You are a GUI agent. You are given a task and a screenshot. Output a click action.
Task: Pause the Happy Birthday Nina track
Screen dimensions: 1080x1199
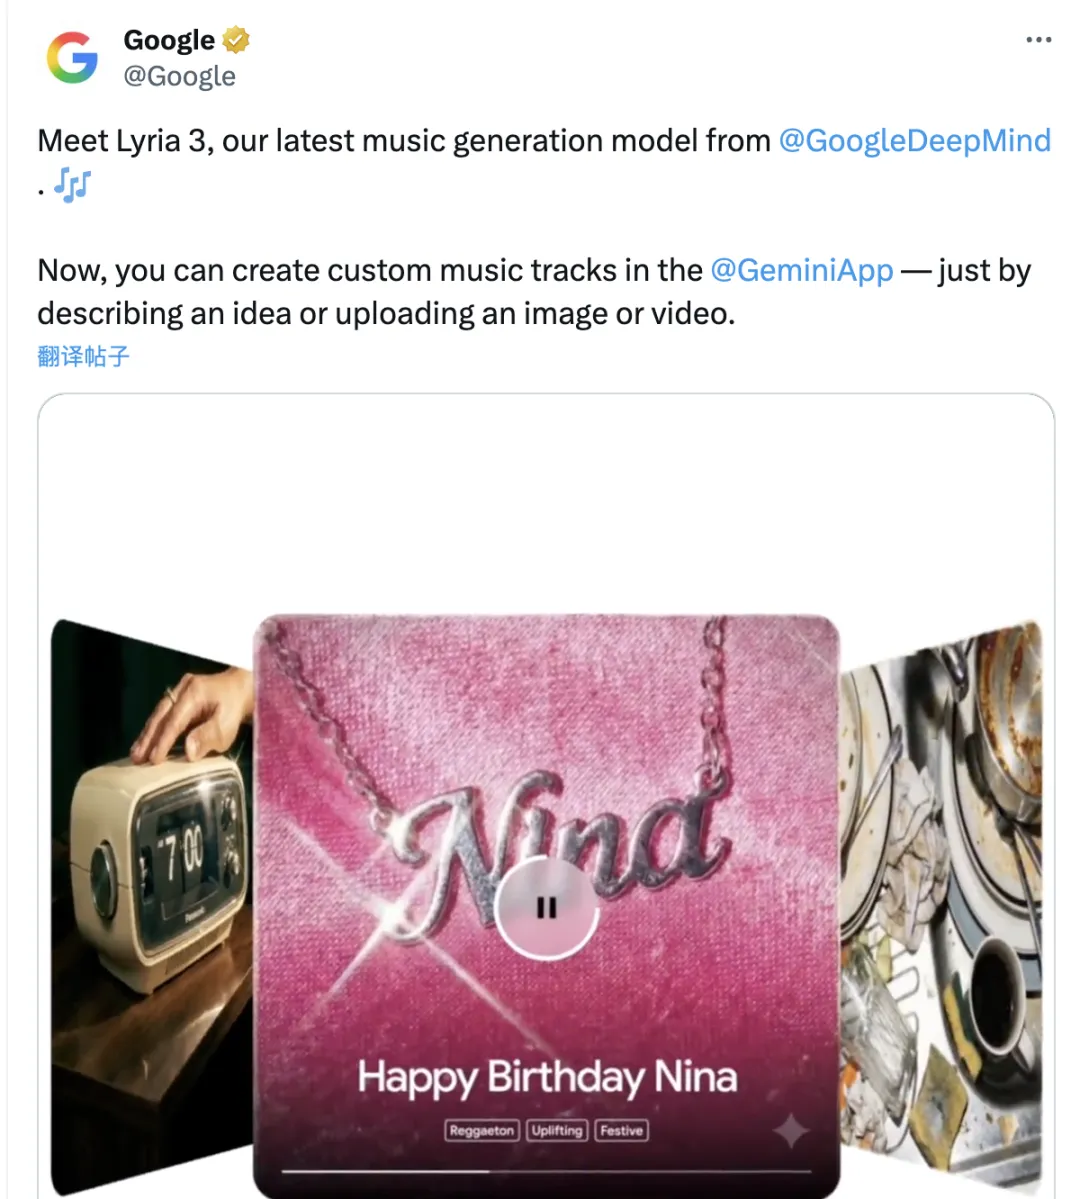coord(546,908)
